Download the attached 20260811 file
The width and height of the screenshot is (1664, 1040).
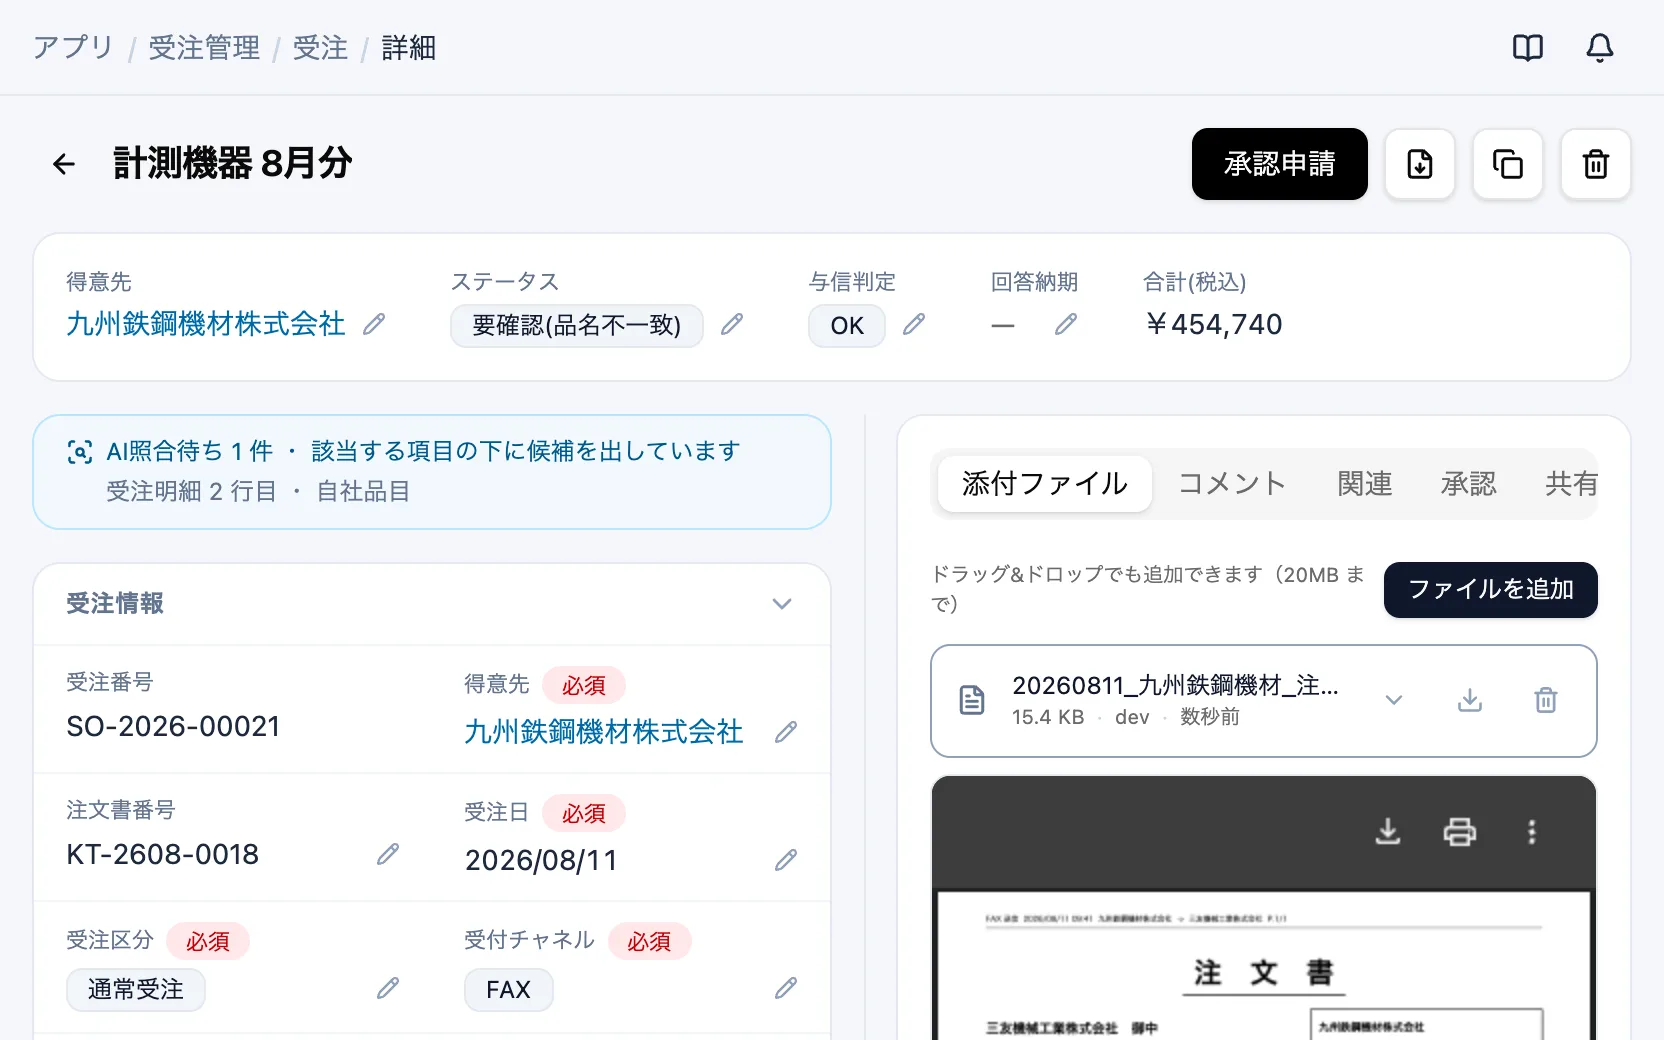coord(1470,700)
